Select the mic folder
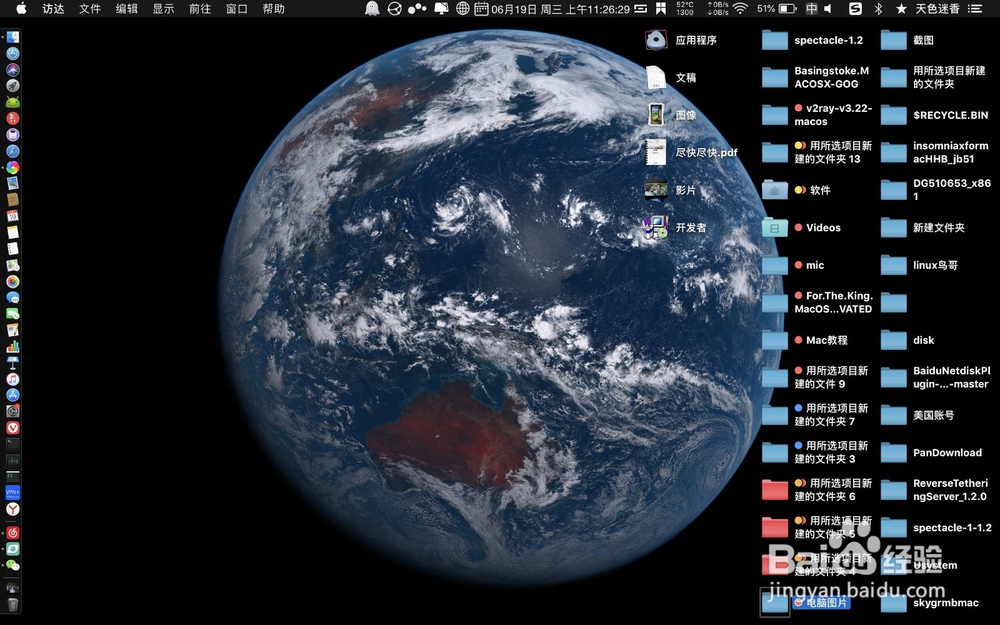1000x625 pixels. point(793,265)
